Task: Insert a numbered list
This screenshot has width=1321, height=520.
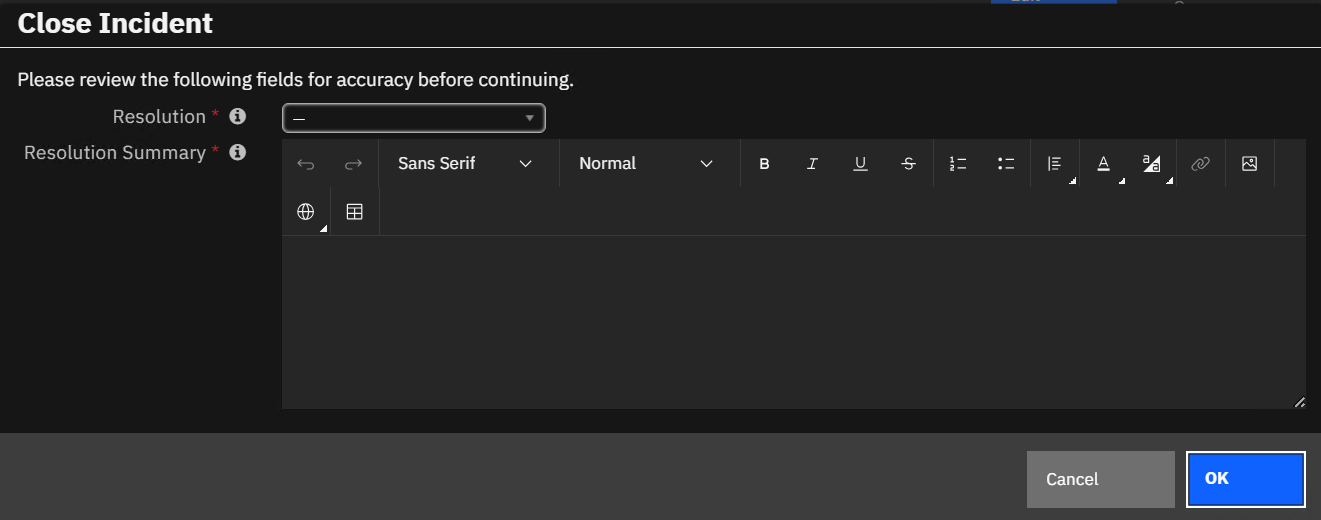Action: 958,164
